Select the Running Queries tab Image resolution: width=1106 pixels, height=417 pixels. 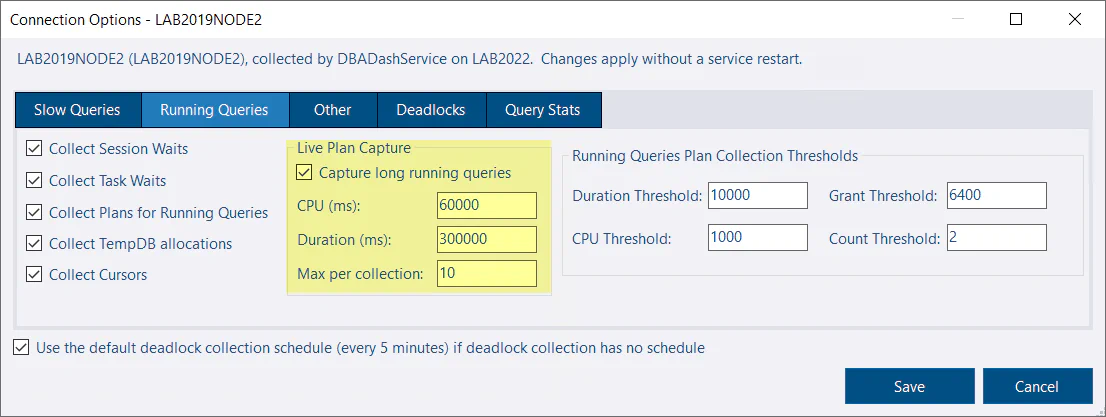click(214, 110)
